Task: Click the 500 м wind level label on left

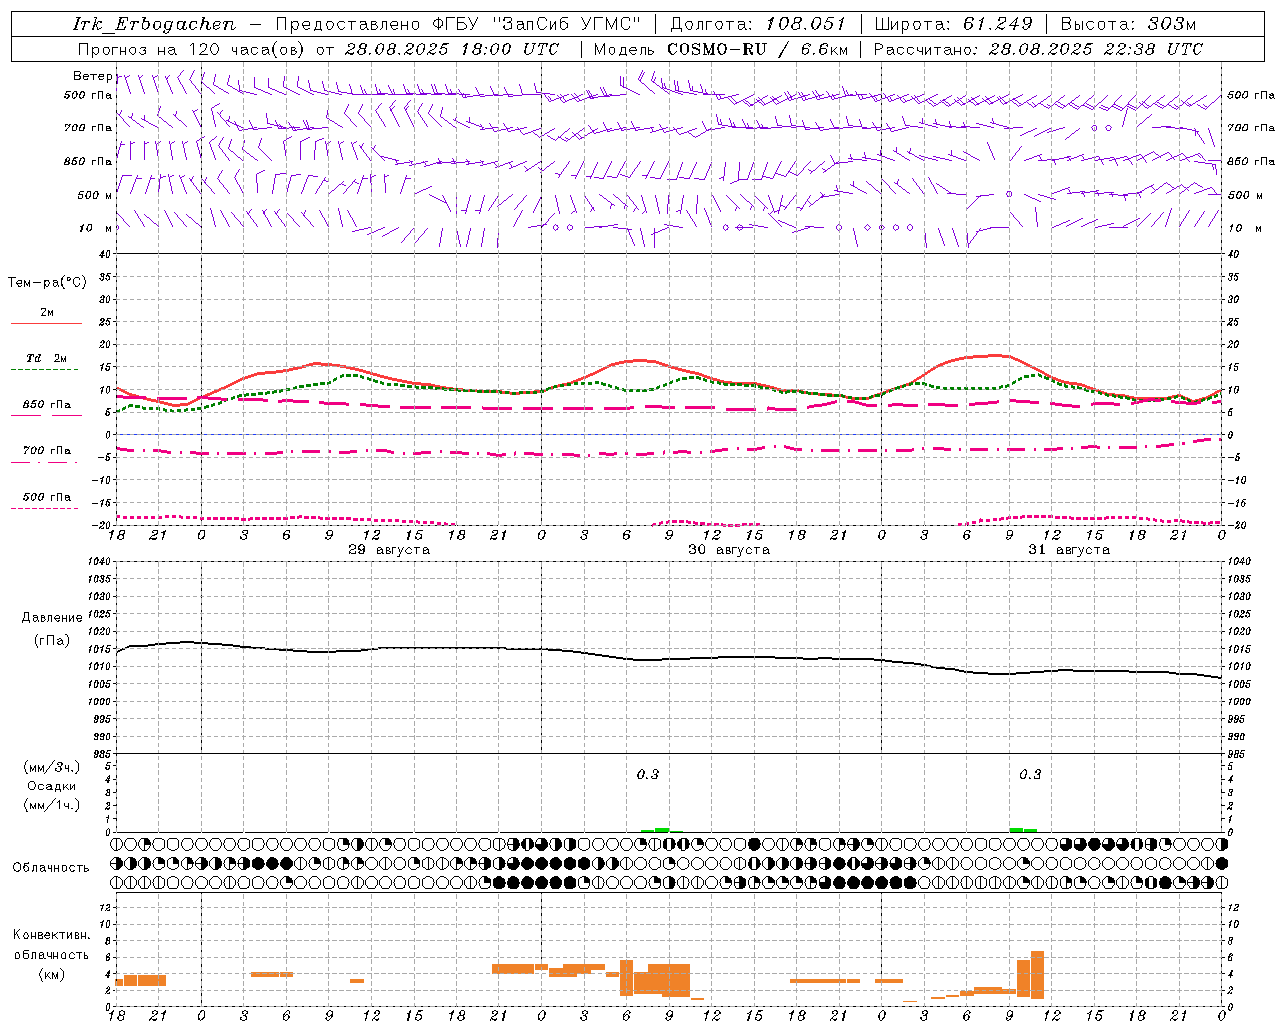Action: click(95, 195)
